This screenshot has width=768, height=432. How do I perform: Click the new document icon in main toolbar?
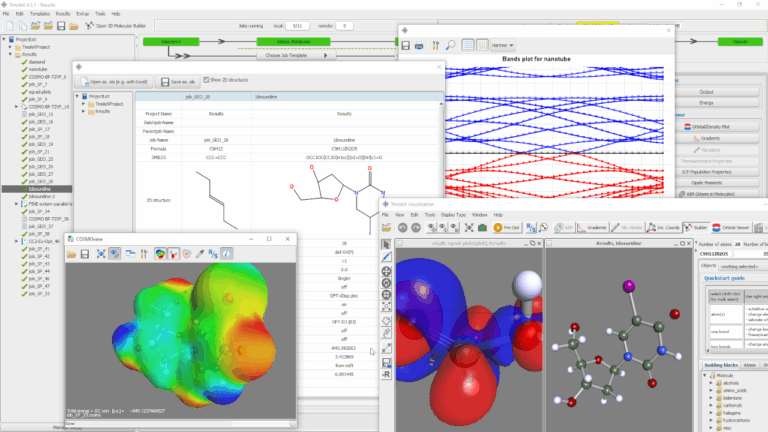(8, 26)
